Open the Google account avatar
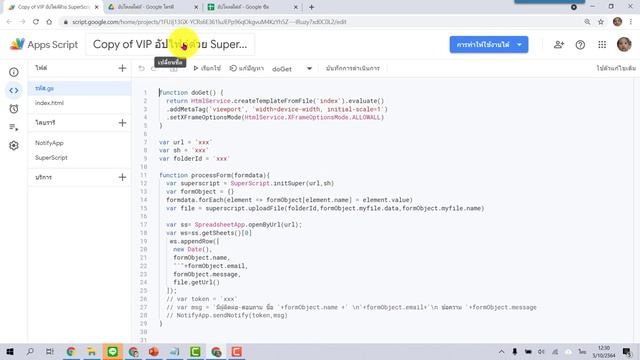This screenshot has width=640, height=360. click(624, 44)
